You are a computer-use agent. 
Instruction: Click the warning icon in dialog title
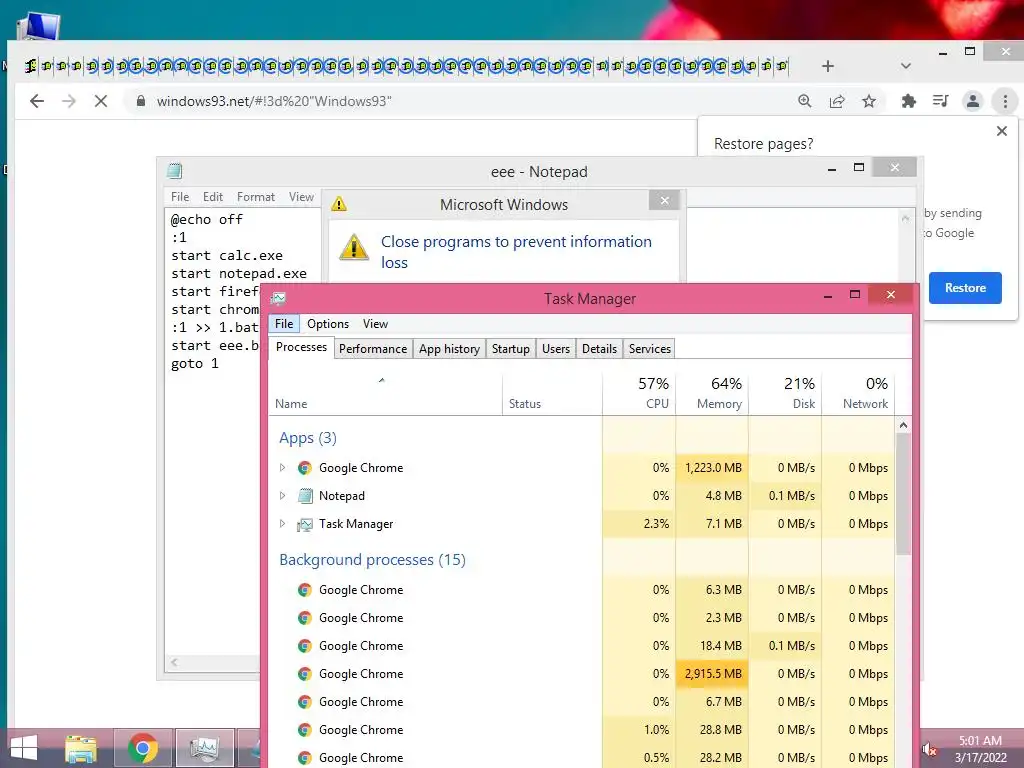(x=339, y=204)
